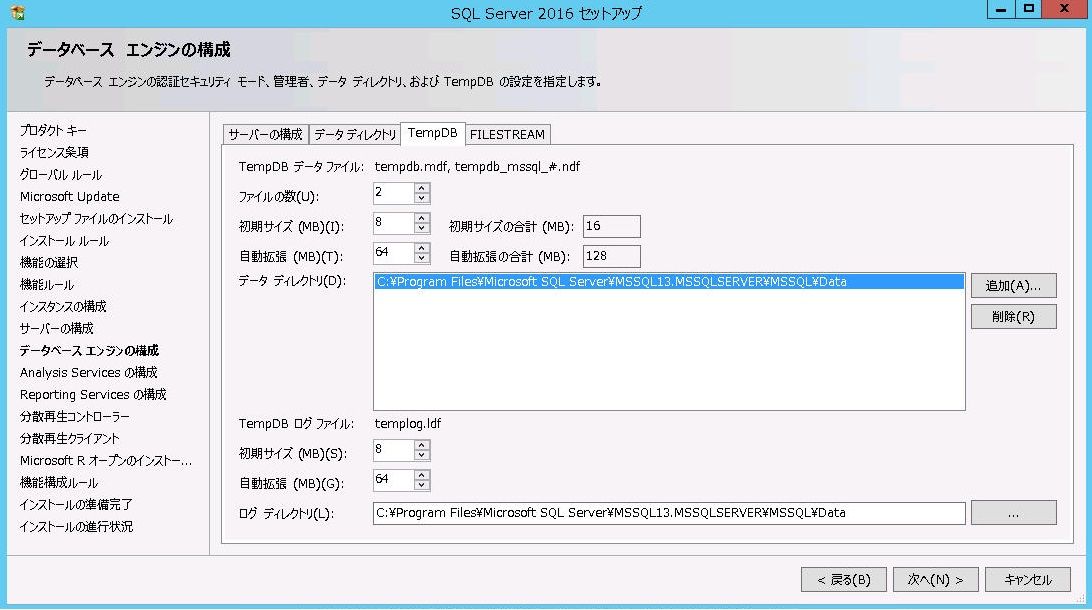This screenshot has height=610, width=1092.
Task: Click インスタンスの構成 in the step list
Action: click(x=63, y=306)
